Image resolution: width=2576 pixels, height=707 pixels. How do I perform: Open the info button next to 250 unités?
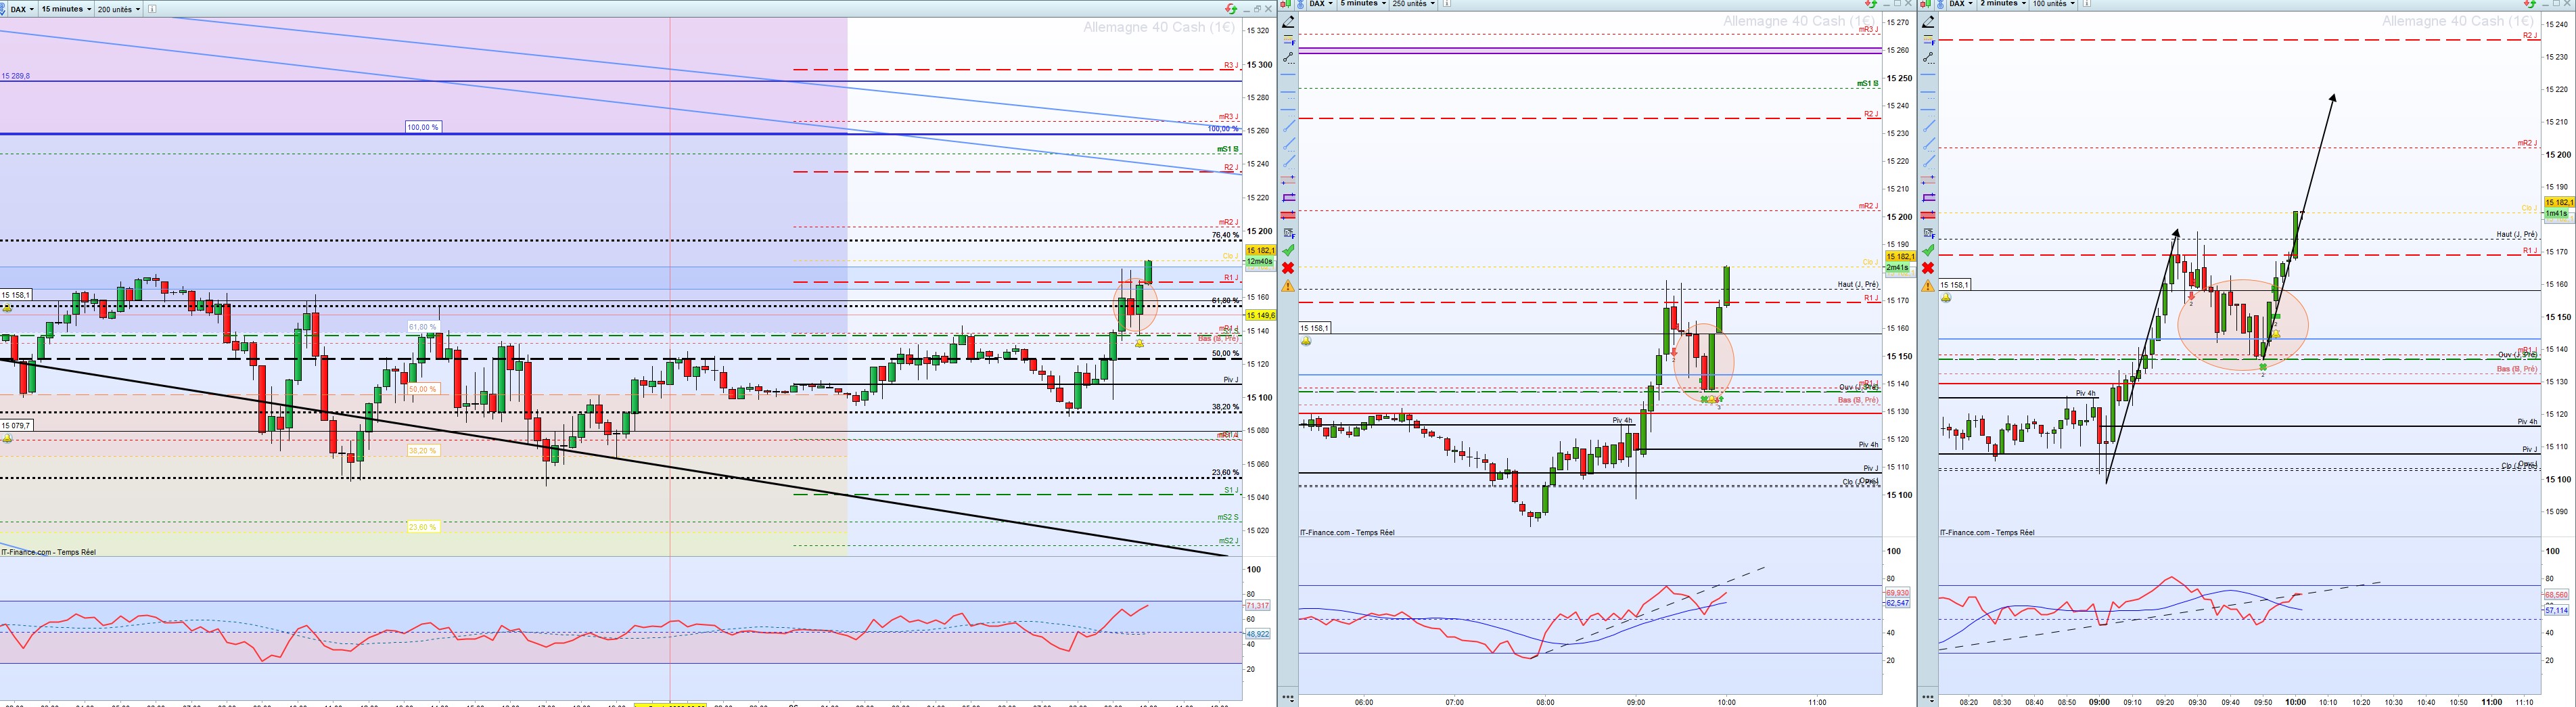pos(1447,3)
